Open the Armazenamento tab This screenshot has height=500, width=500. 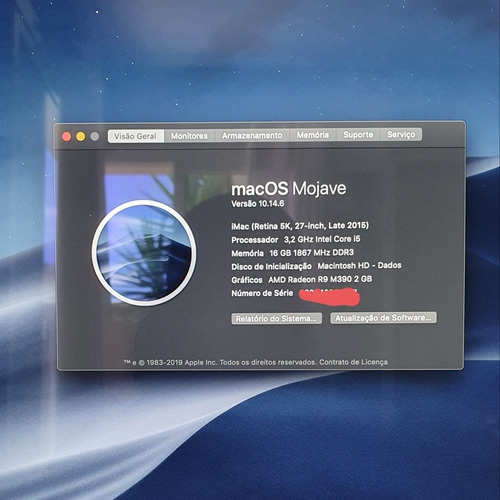(252, 135)
